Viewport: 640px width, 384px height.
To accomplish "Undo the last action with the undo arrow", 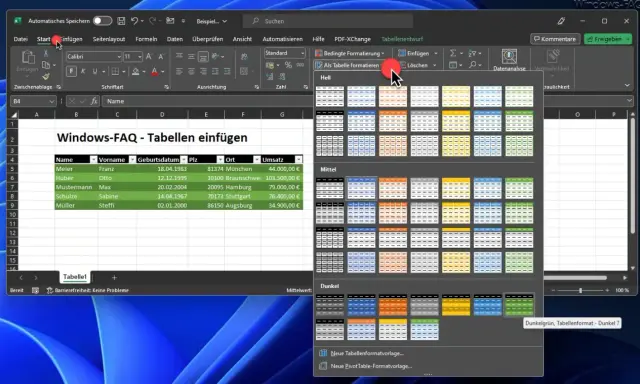I will click(x=134, y=21).
